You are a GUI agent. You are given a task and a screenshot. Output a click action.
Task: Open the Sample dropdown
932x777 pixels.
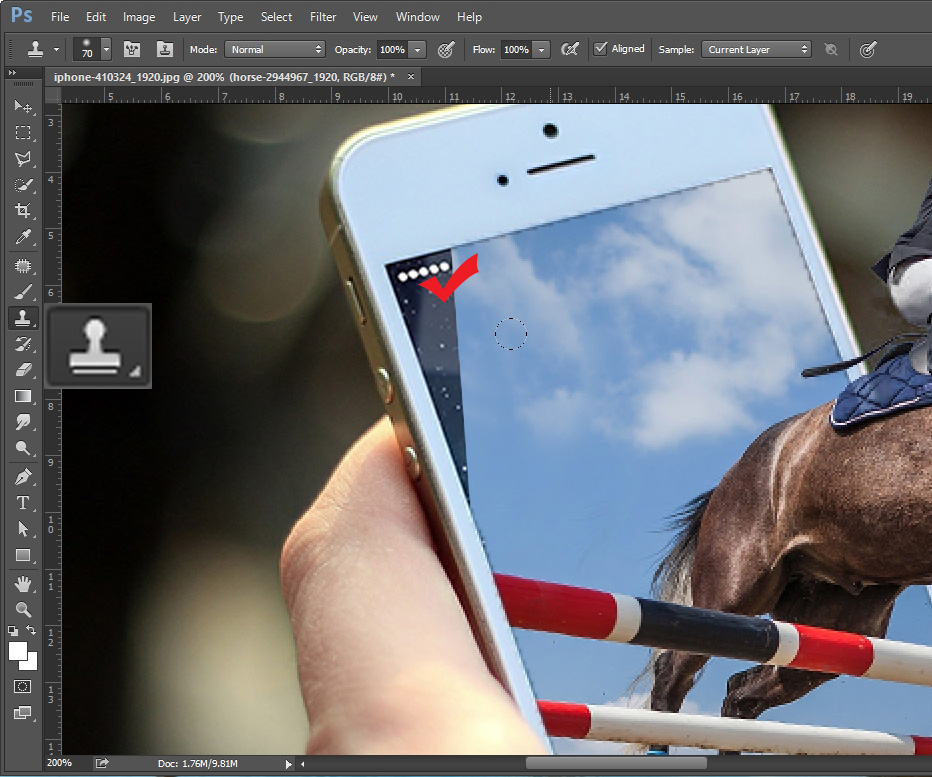tap(755, 48)
